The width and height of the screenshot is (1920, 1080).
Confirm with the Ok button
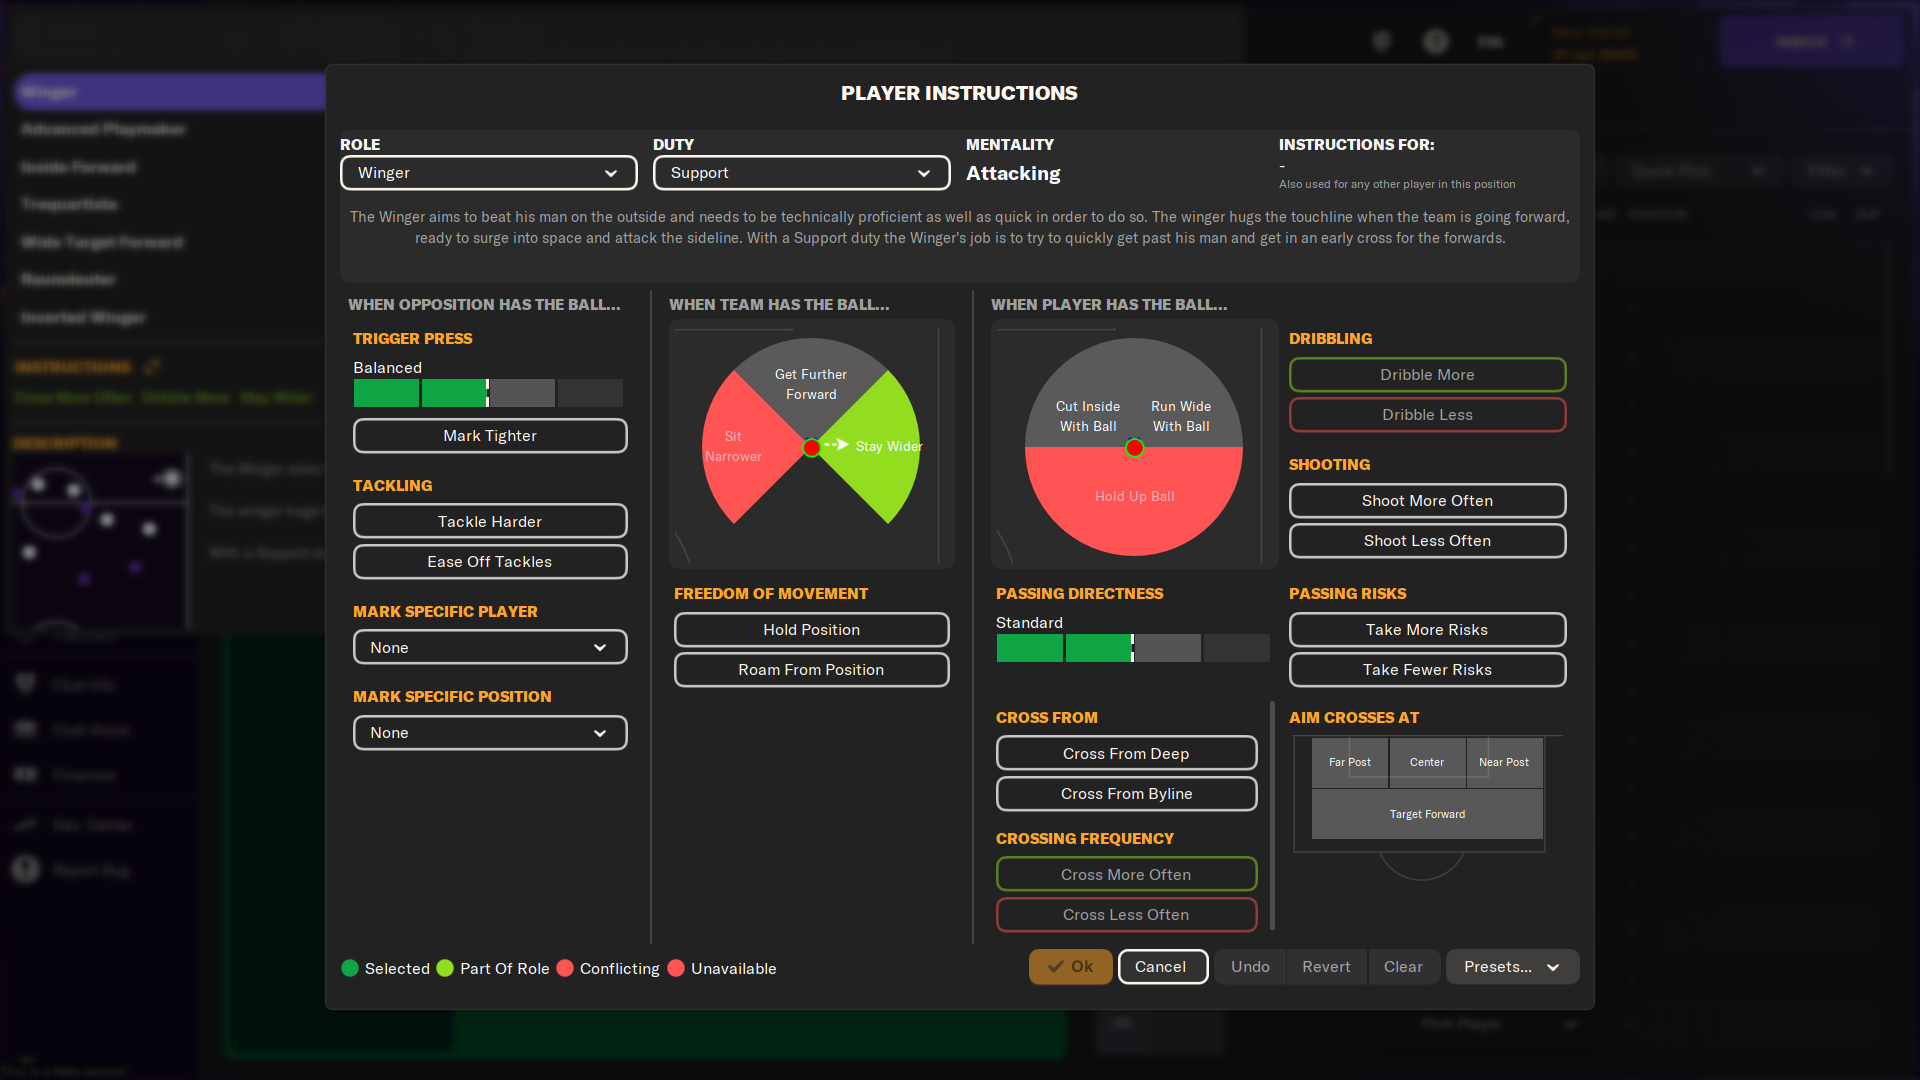(1070, 967)
